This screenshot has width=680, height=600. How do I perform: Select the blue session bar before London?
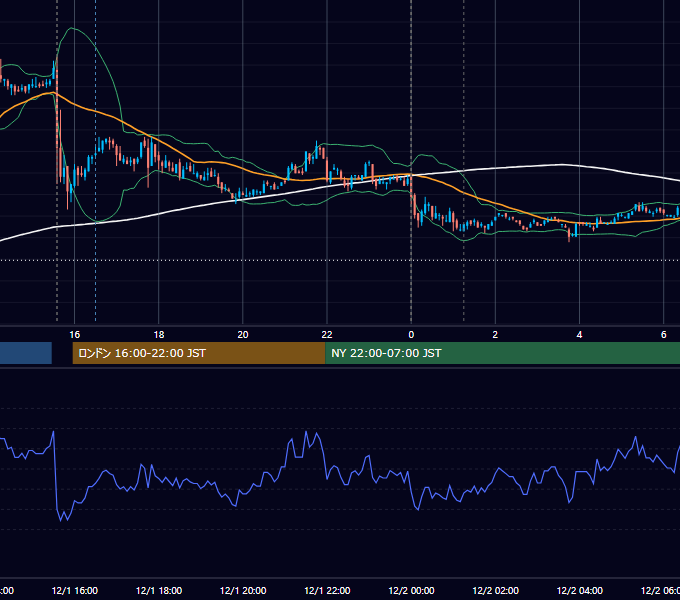pos(26,353)
